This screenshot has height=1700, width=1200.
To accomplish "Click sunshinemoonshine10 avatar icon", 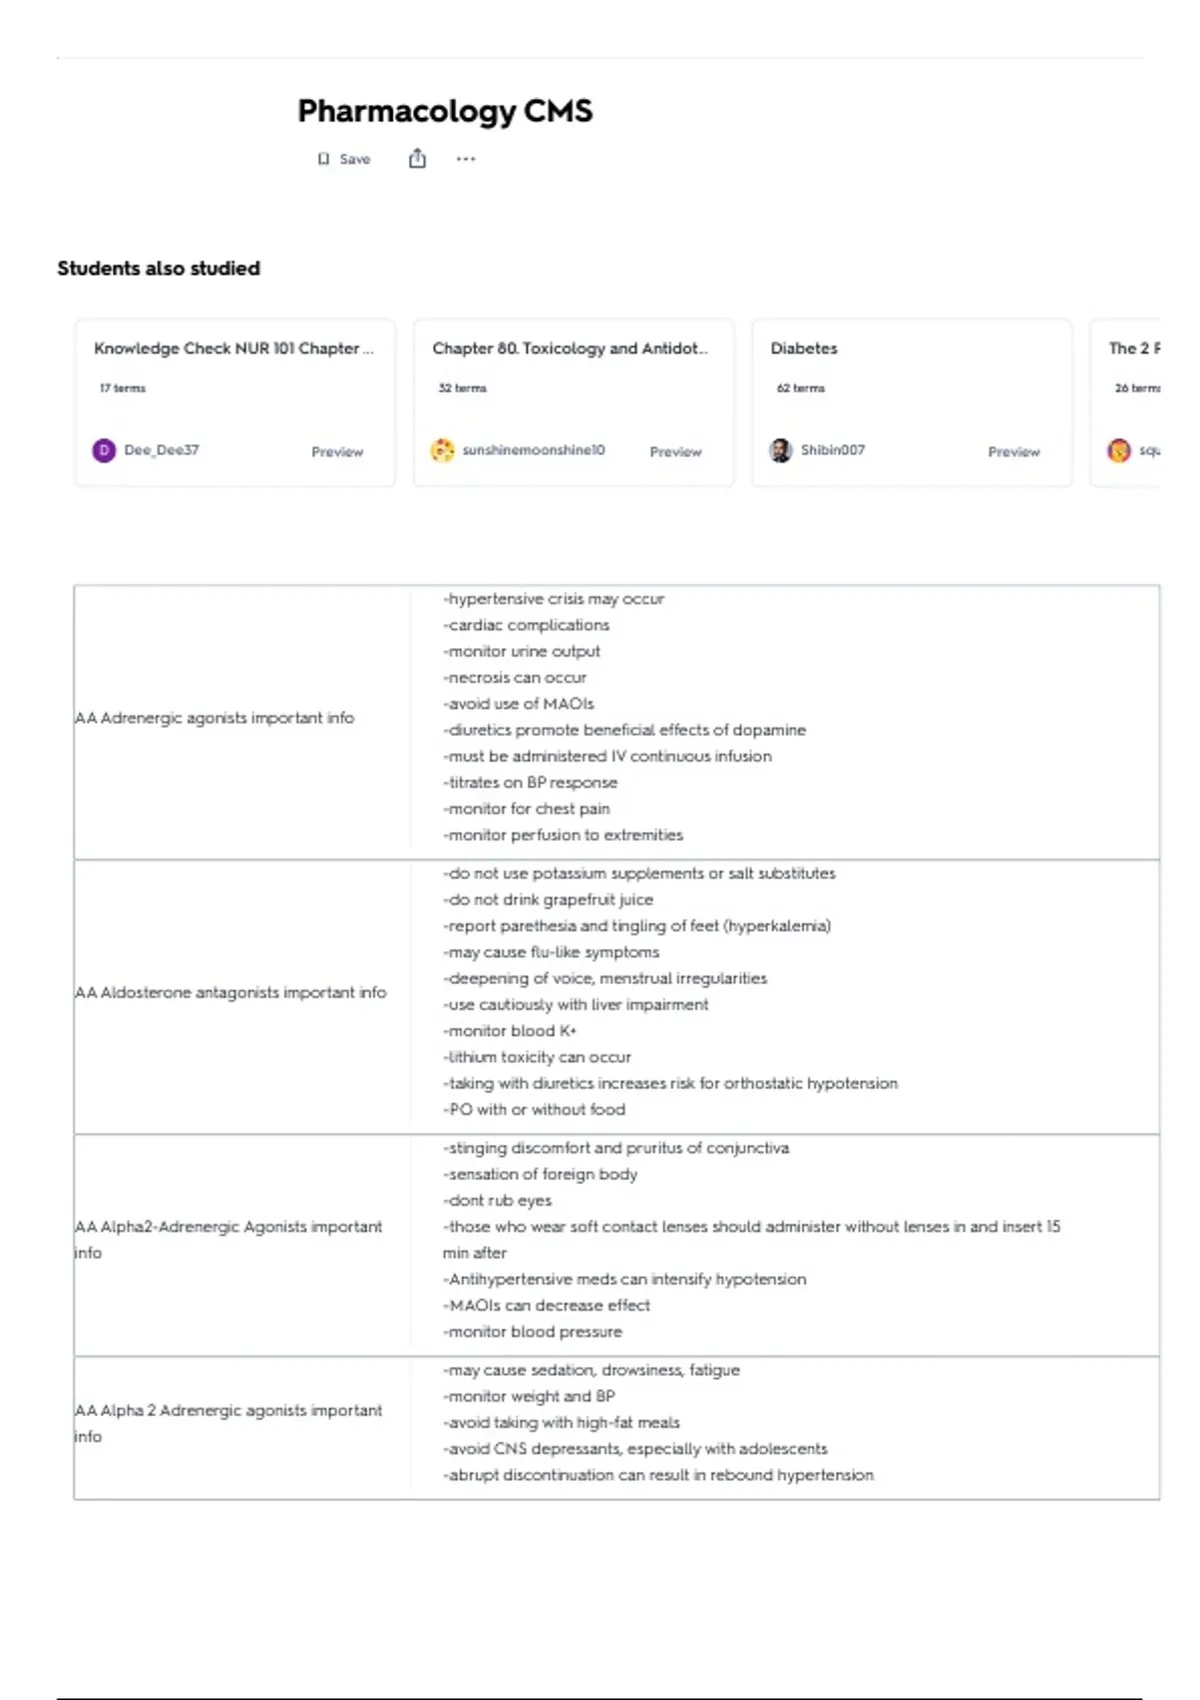I will tap(442, 450).
